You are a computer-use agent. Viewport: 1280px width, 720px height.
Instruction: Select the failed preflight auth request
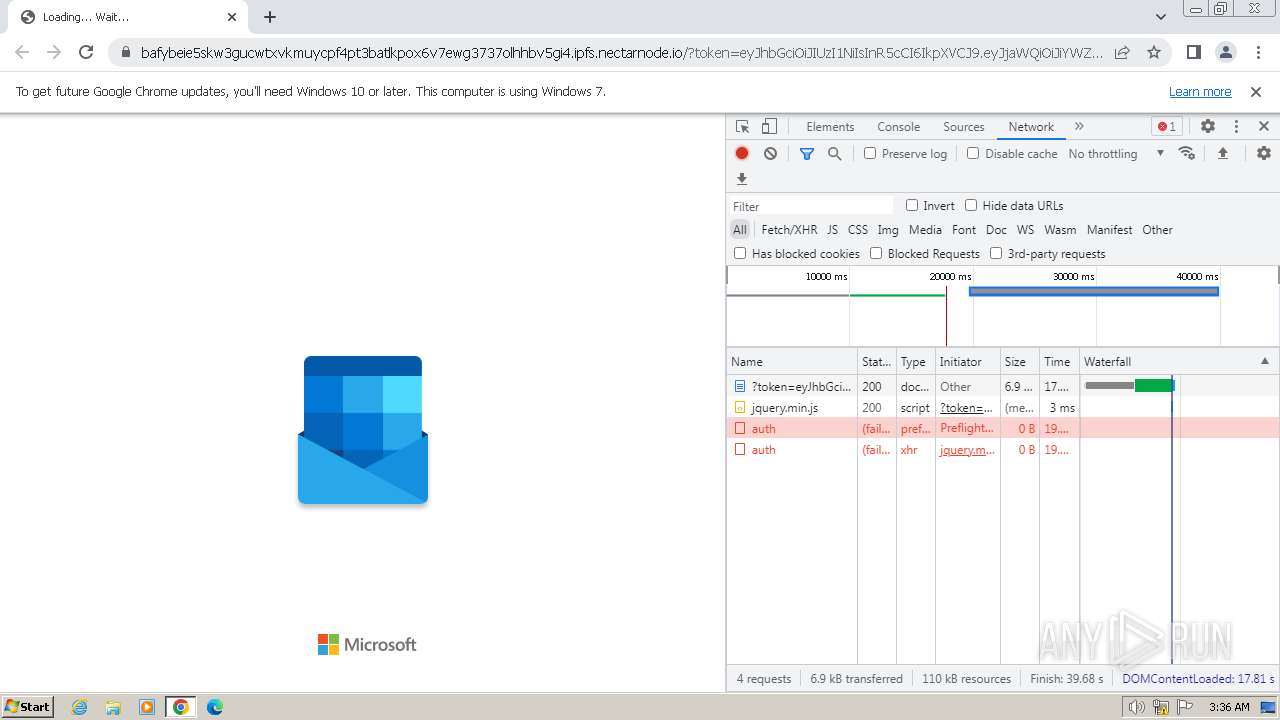pyautogui.click(x=1003, y=428)
